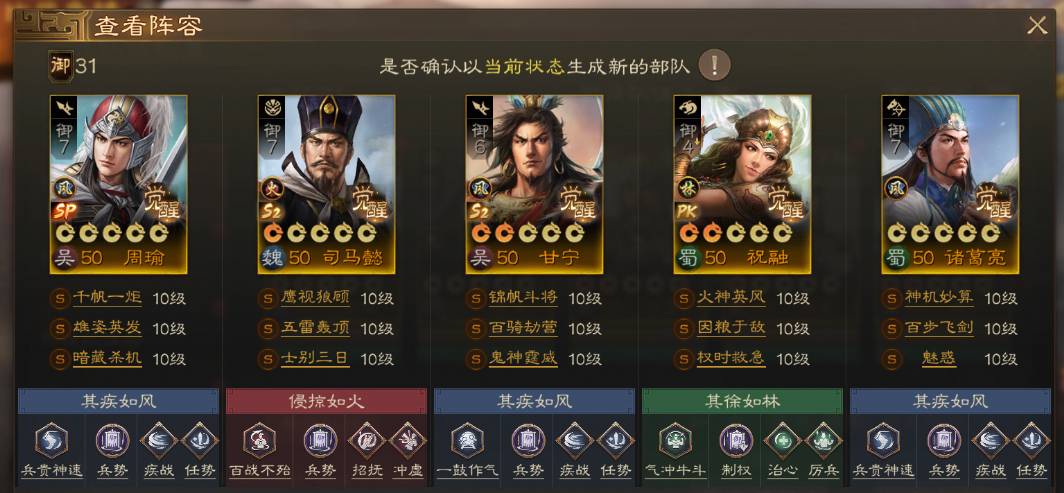
Task: Open the 千帆一炬 skill link
Action: point(107,298)
